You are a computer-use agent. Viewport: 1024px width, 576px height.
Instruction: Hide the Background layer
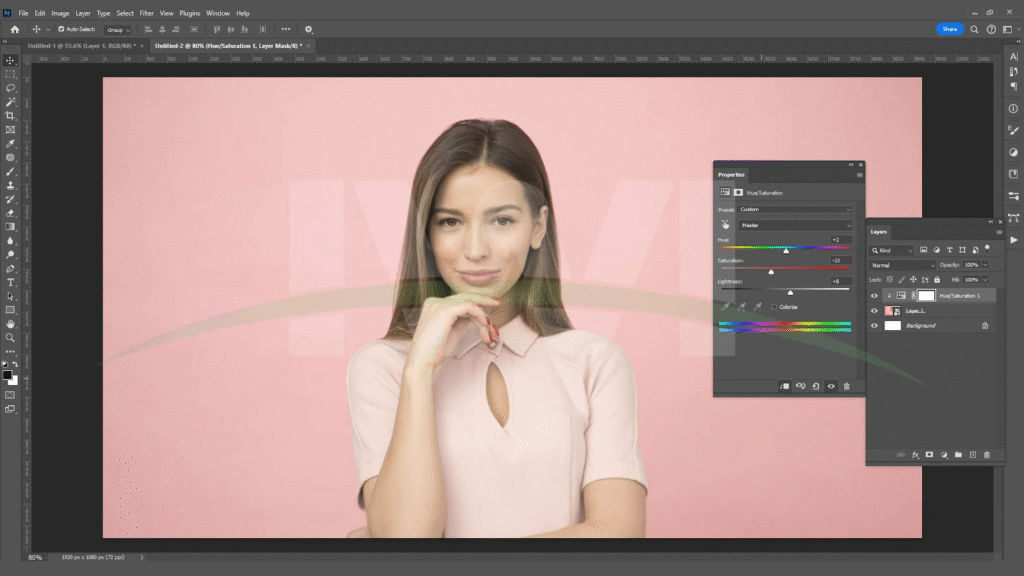coord(874,326)
